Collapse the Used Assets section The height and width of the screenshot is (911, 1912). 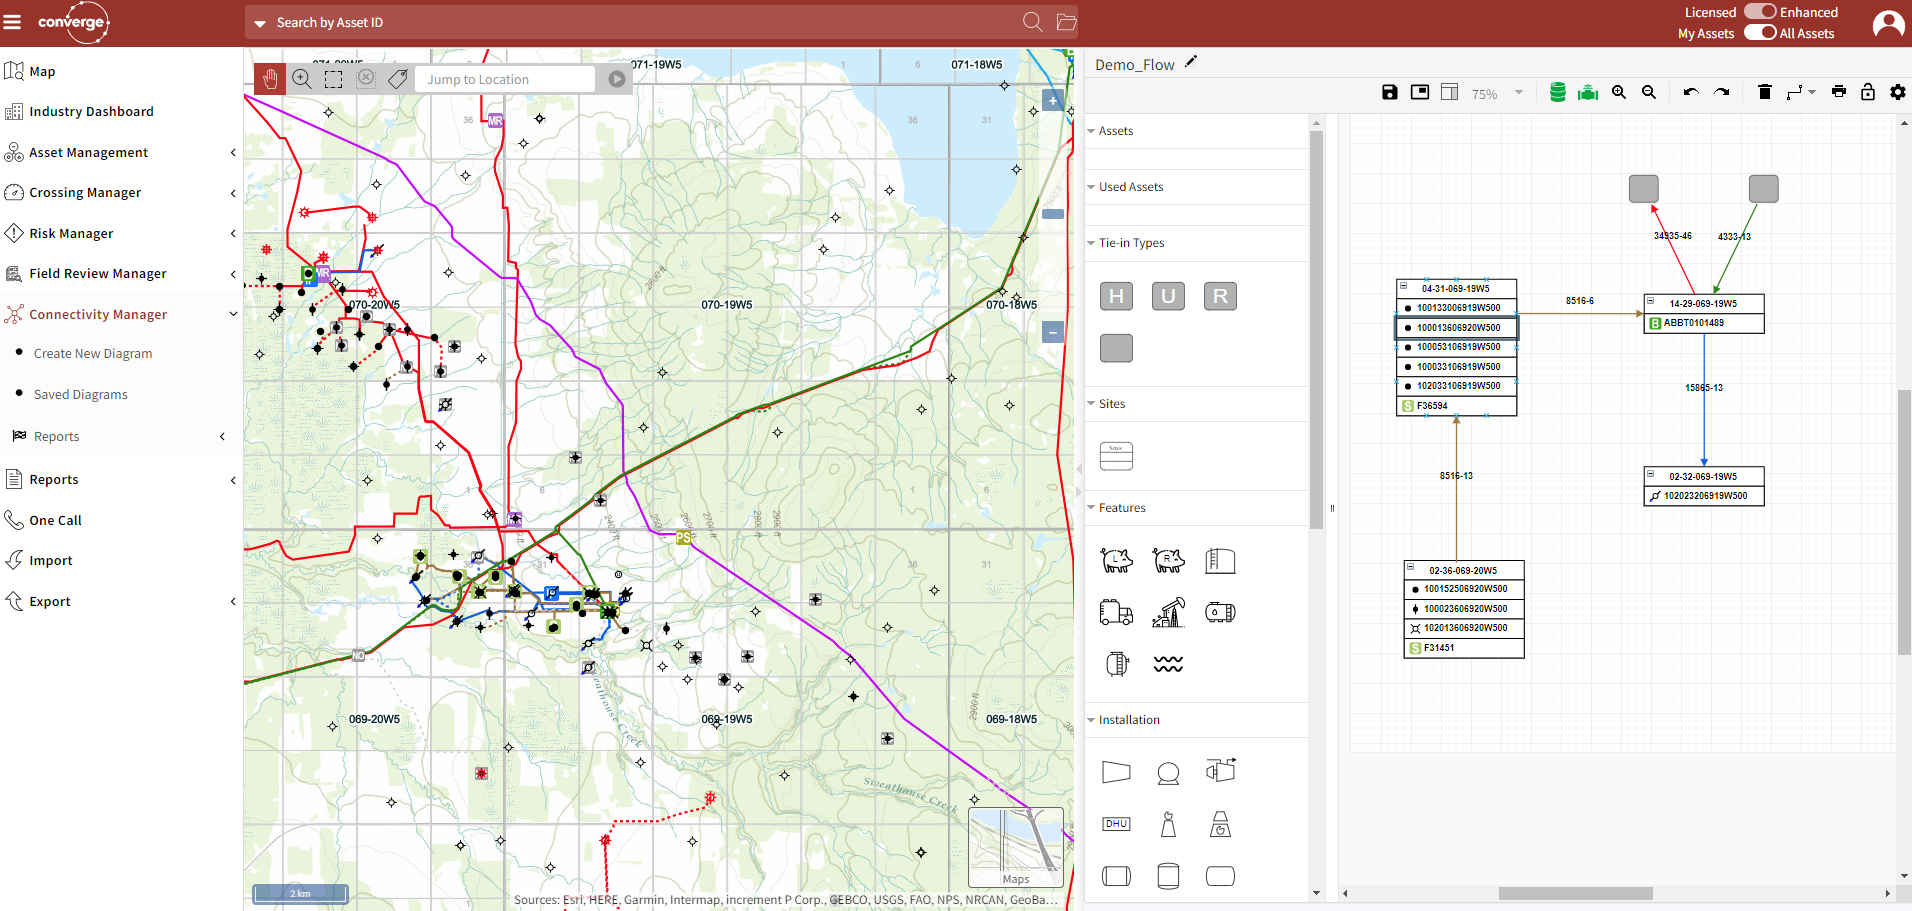click(1091, 187)
